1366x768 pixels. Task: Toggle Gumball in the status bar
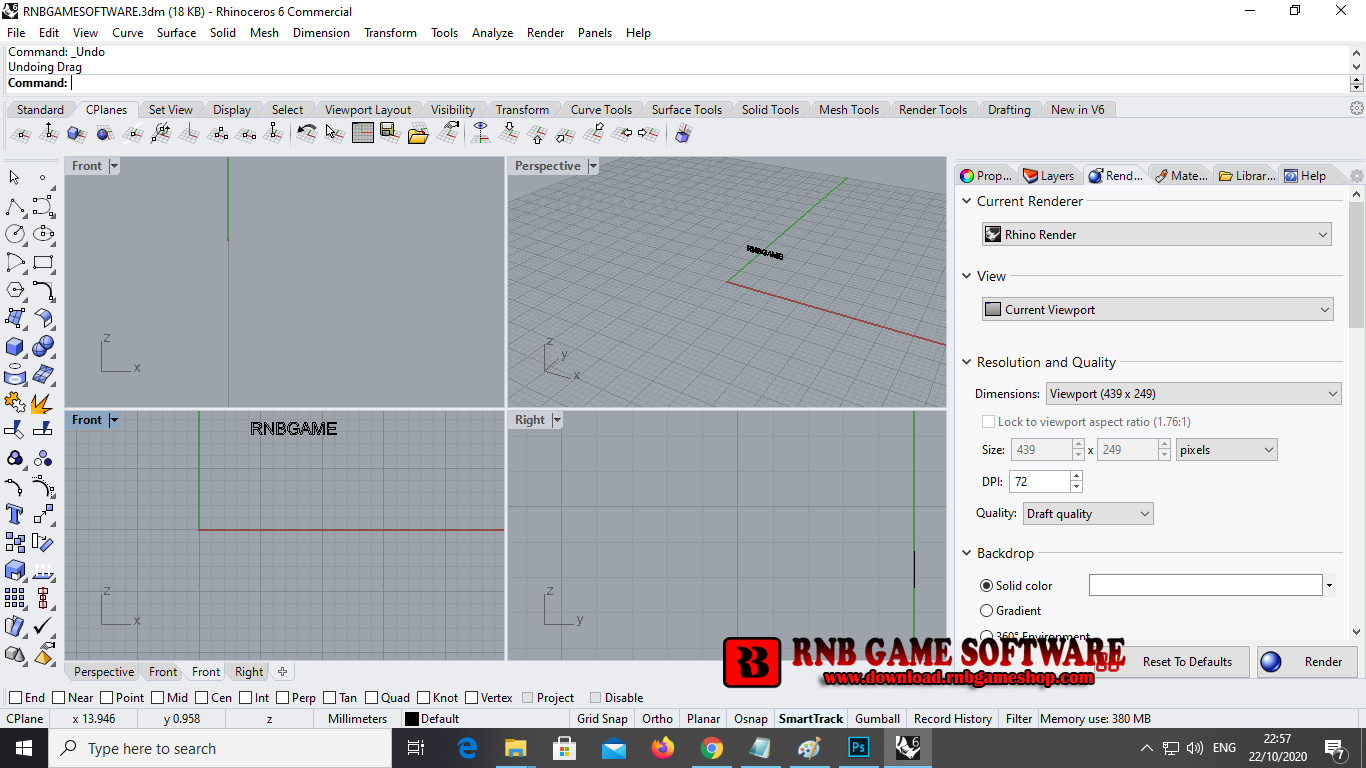click(877, 719)
